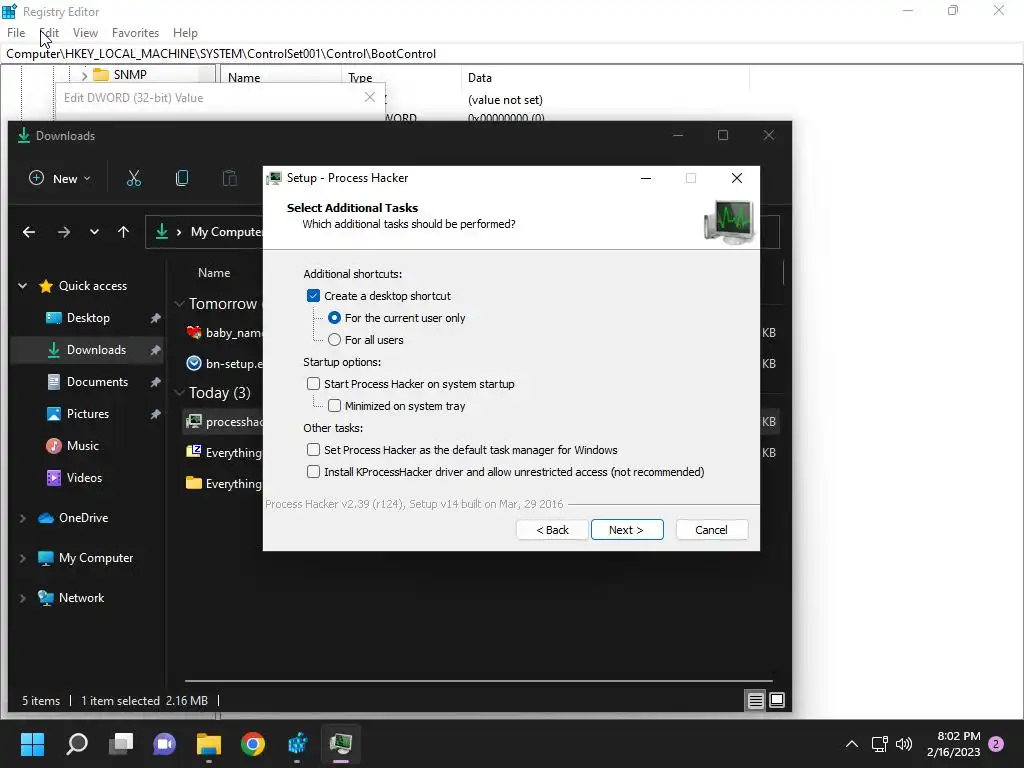Select the baby_name file icon
The image size is (1024, 768).
pyautogui.click(x=194, y=332)
